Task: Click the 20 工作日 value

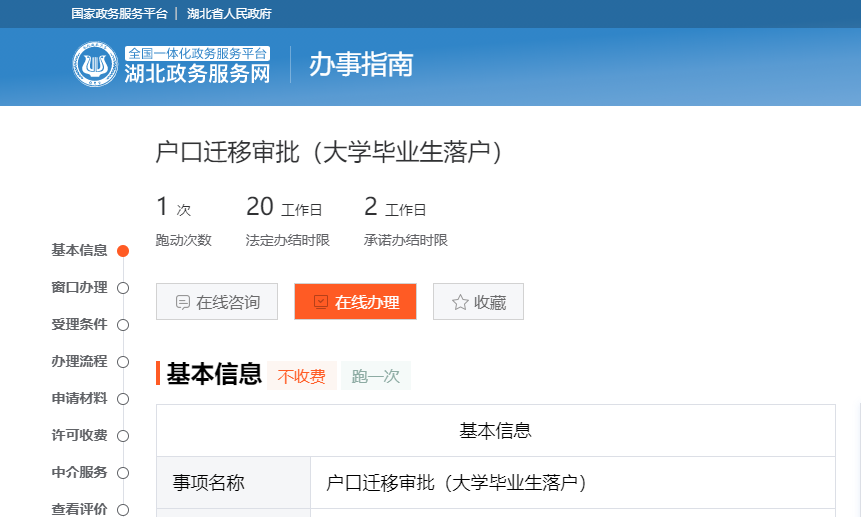Action: [x=284, y=207]
